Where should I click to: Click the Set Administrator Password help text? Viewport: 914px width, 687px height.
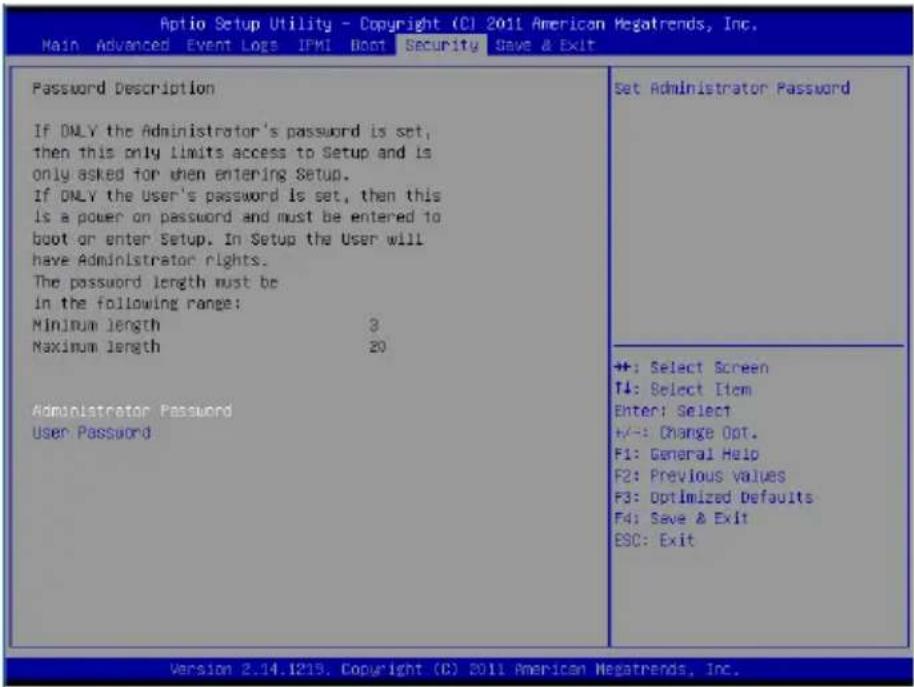732,89
